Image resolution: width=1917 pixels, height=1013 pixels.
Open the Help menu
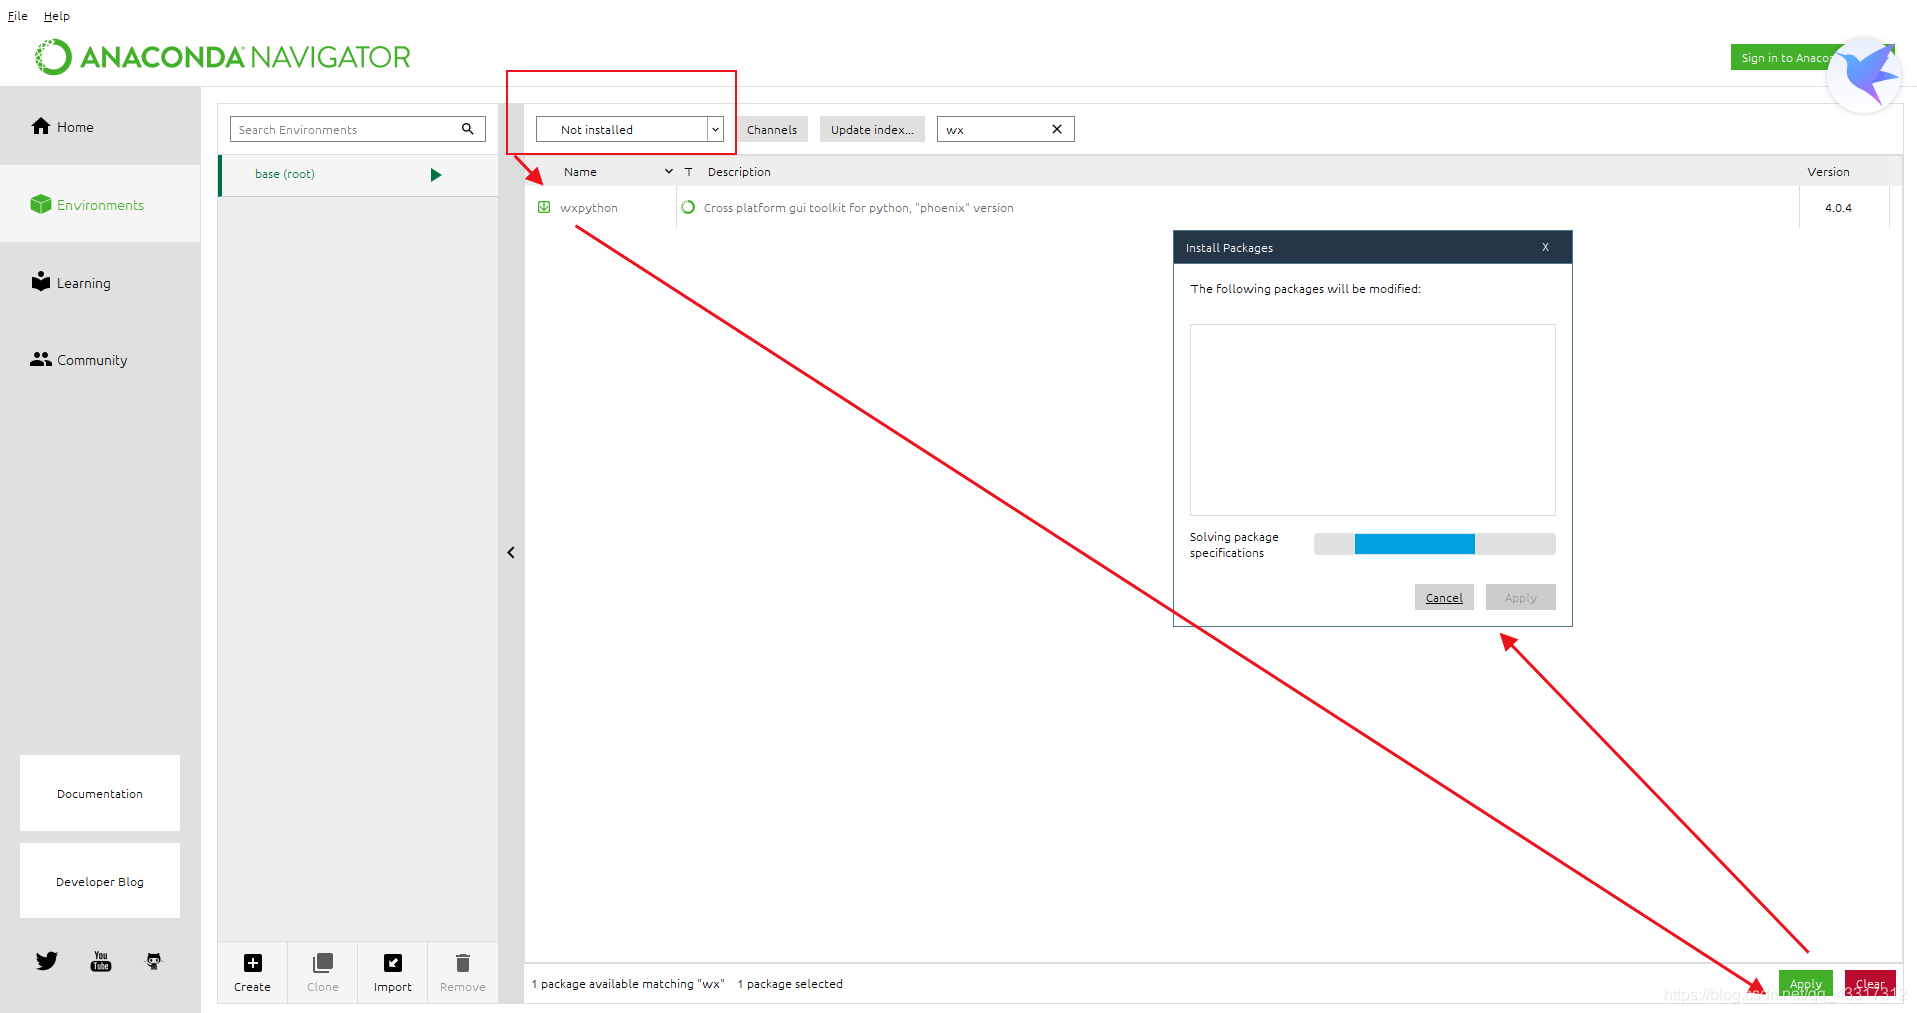tap(57, 16)
